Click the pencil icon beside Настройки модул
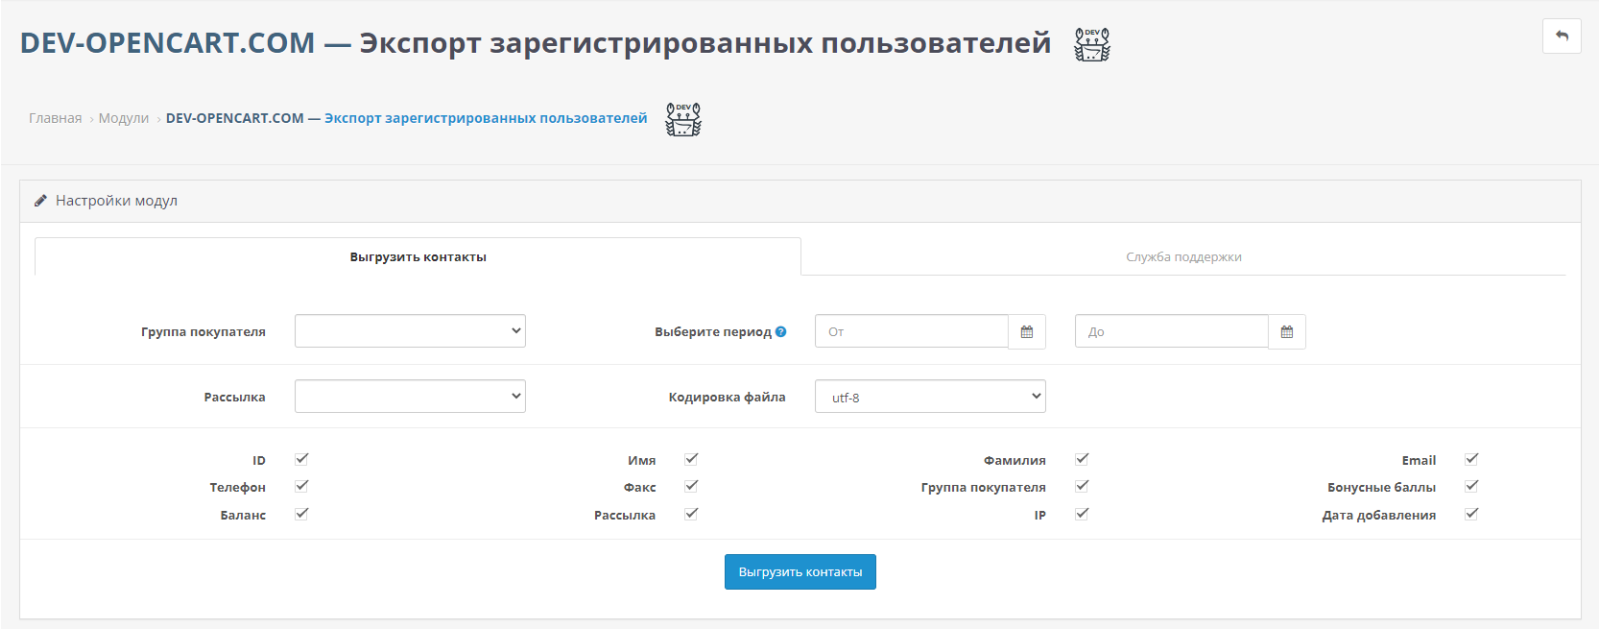 tap(41, 201)
